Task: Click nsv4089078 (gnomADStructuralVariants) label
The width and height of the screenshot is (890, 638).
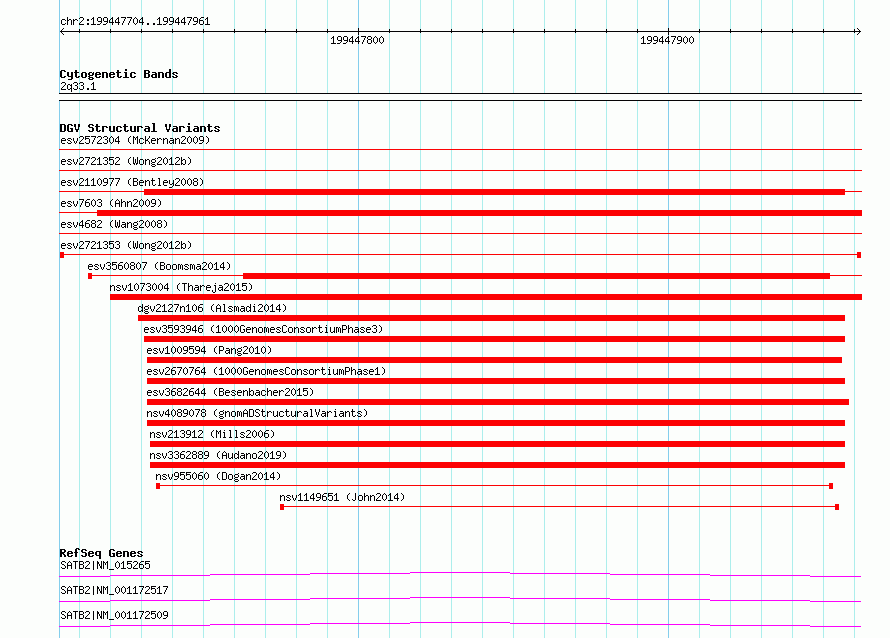Action: tap(257, 413)
